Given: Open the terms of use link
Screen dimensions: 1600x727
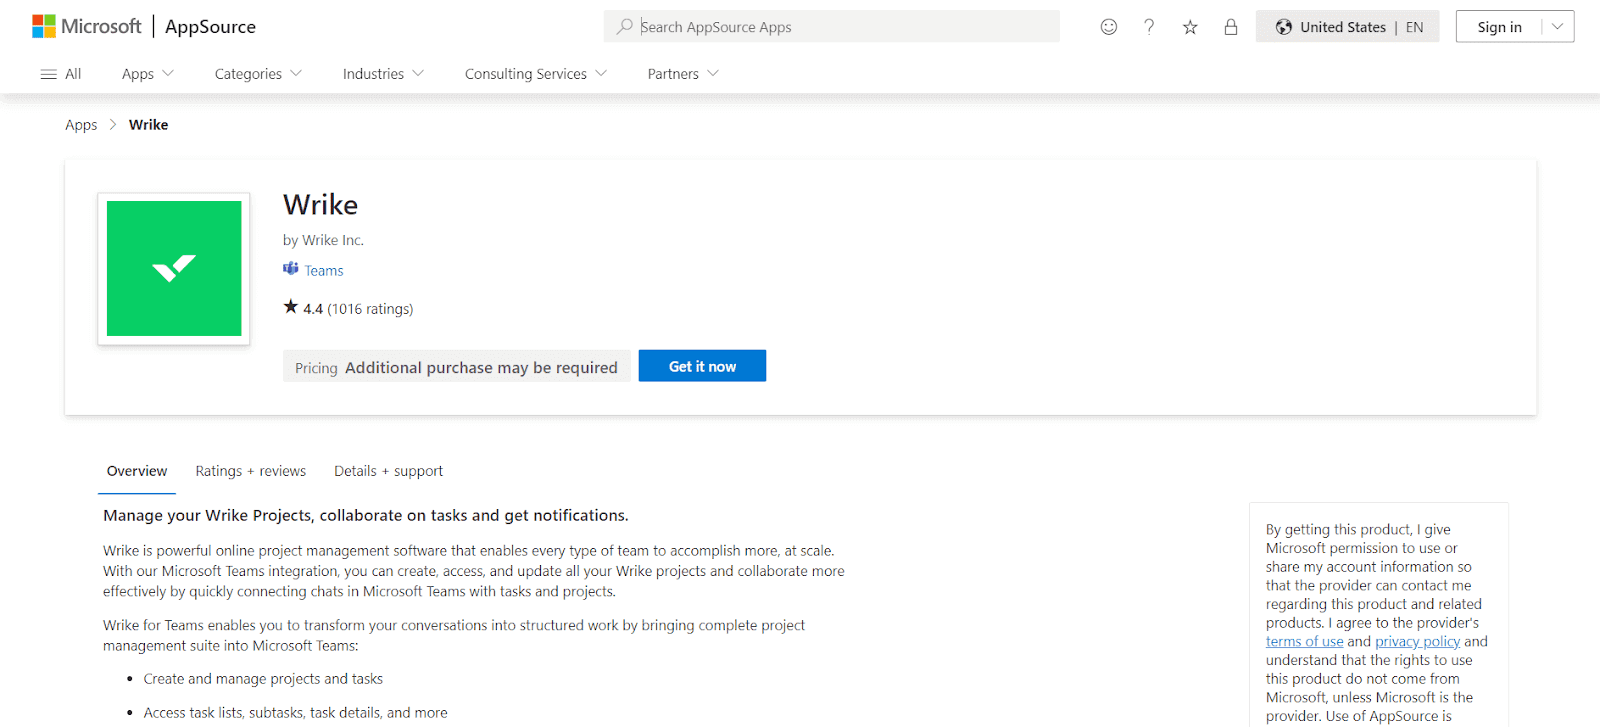Looking at the screenshot, I should pyautogui.click(x=1304, y=642).
